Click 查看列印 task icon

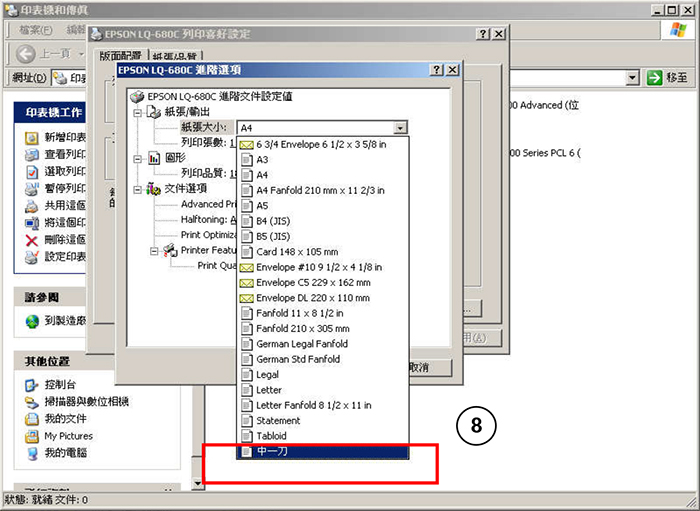click(31, 155)
